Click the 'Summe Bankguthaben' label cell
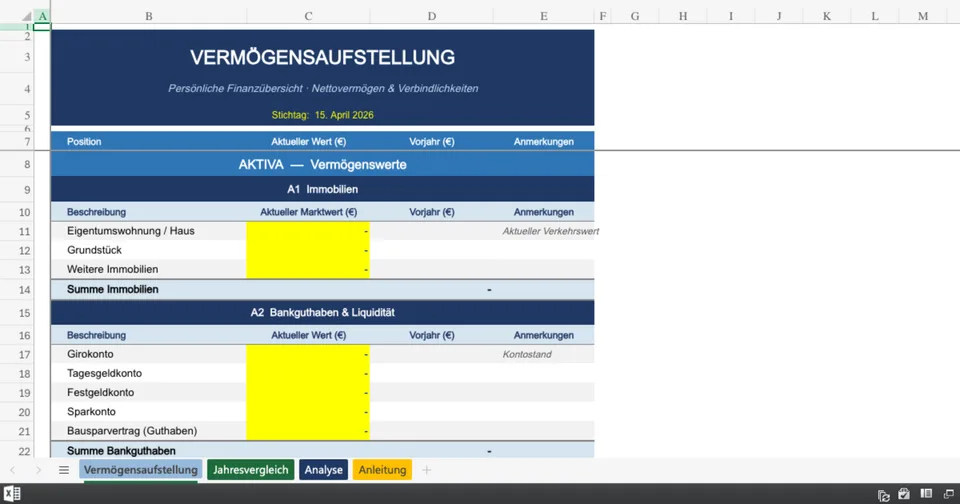 click(149, 451)
